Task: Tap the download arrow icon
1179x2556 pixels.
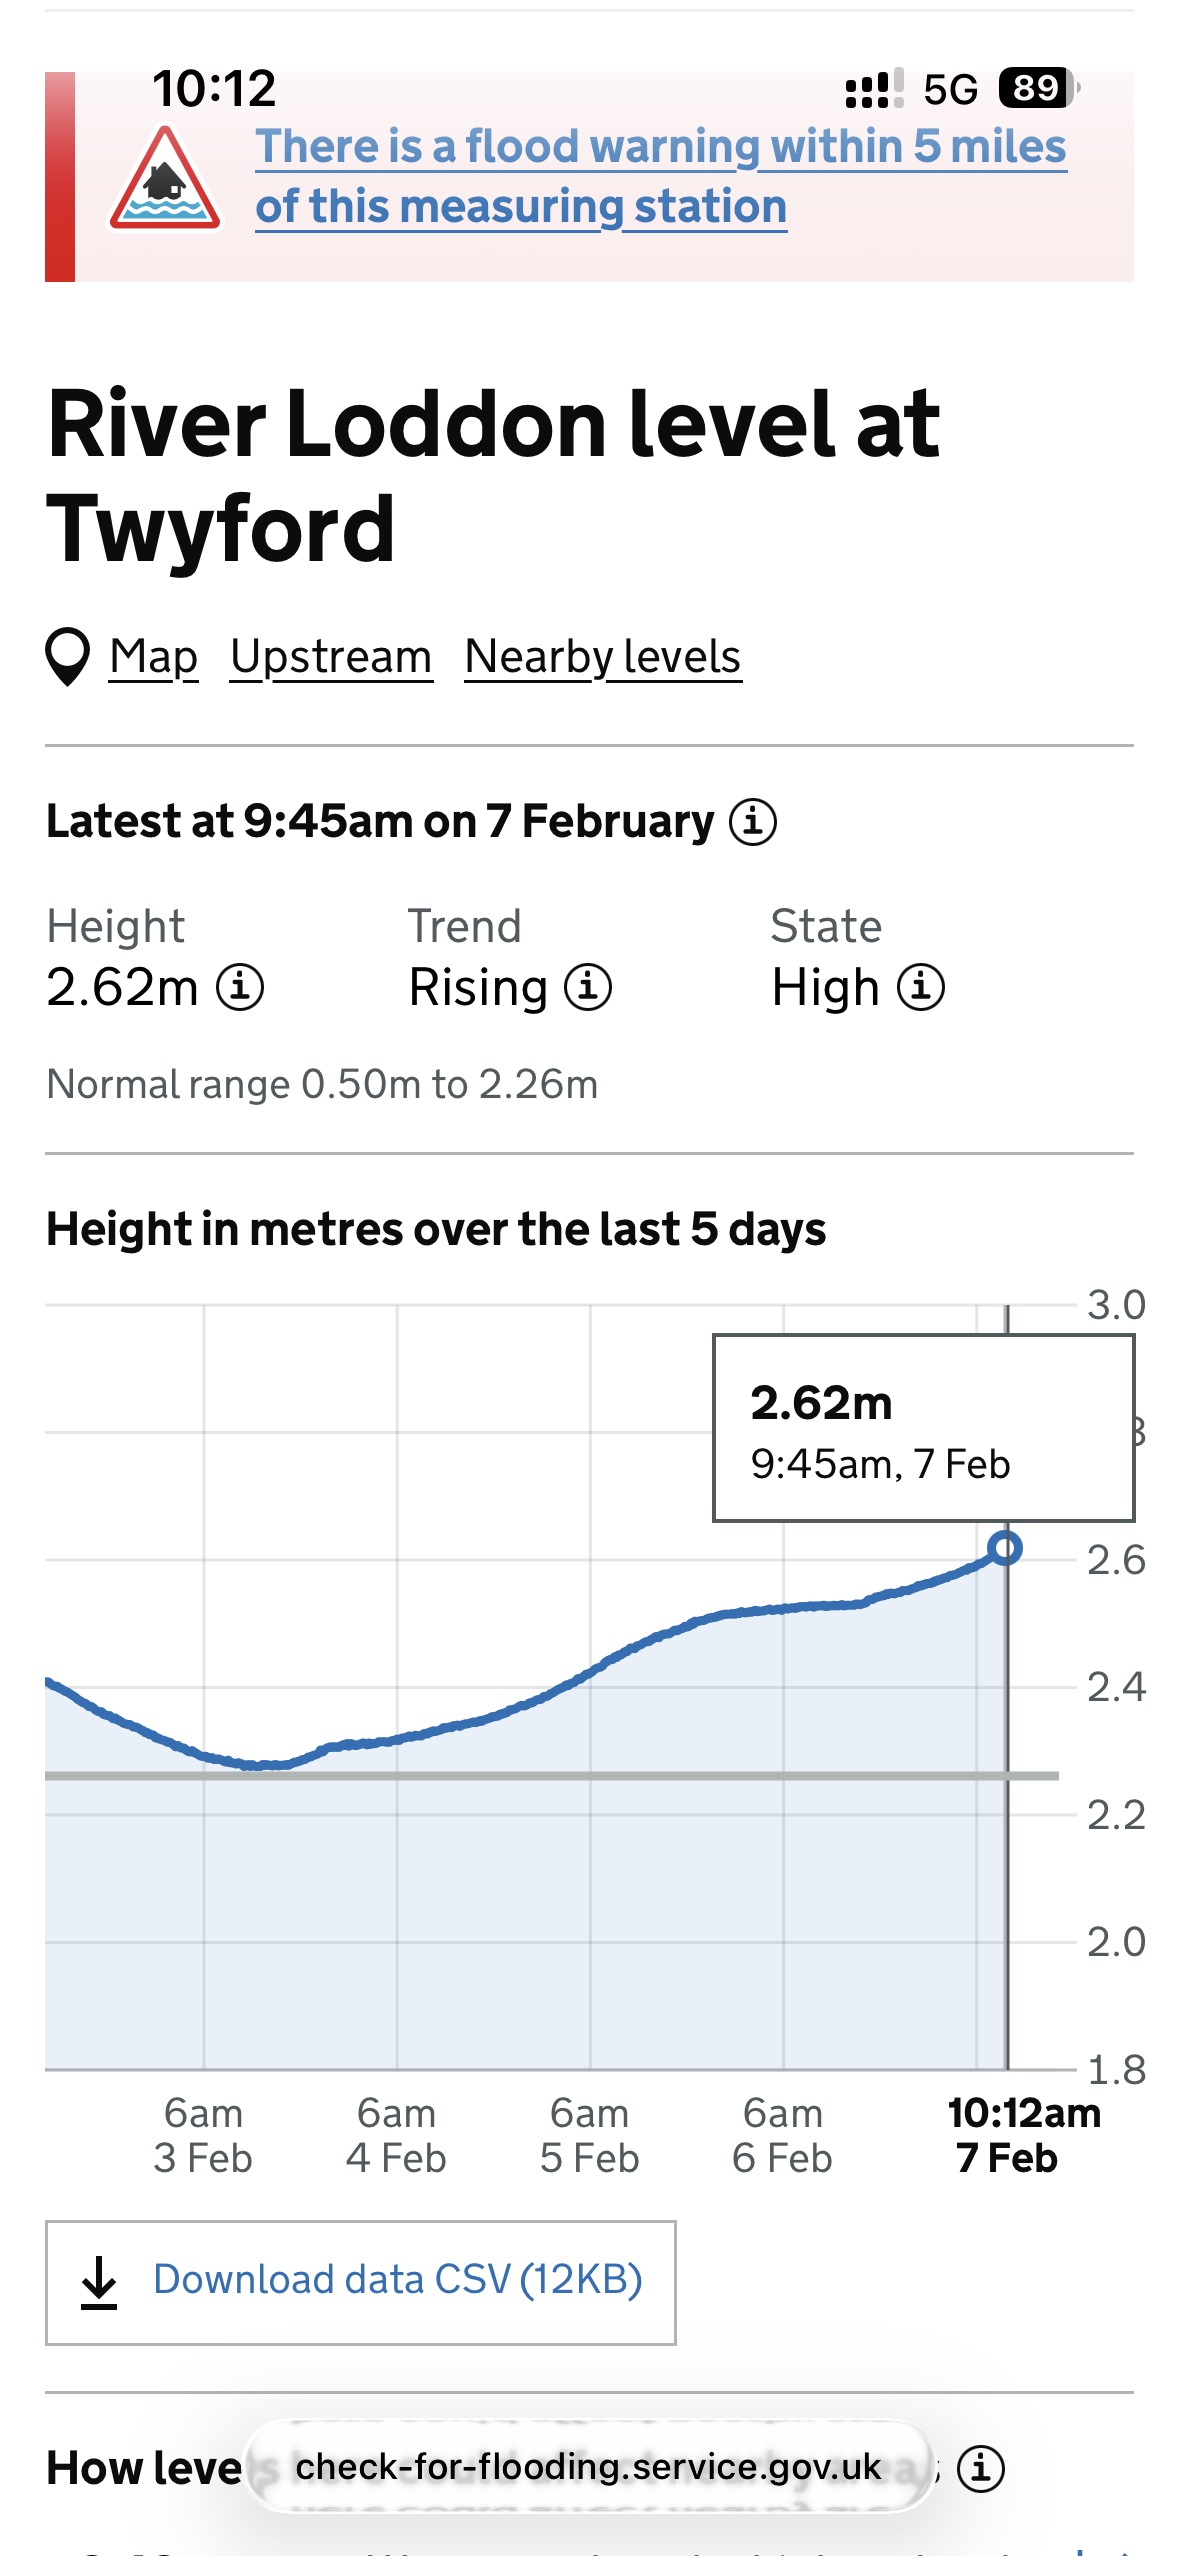Action: coord(99,2282)
